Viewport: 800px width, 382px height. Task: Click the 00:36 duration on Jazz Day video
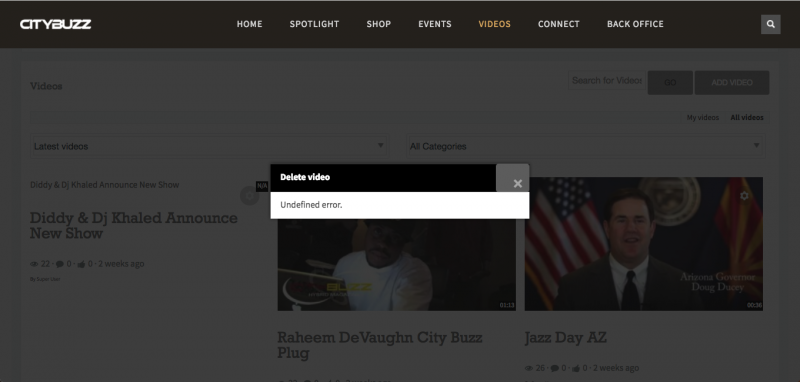point(755,305)
